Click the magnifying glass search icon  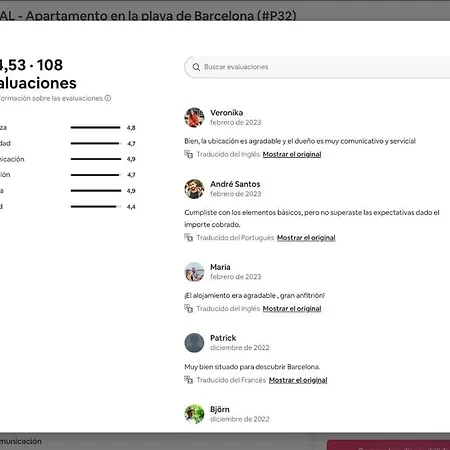(x=196, y=67)
